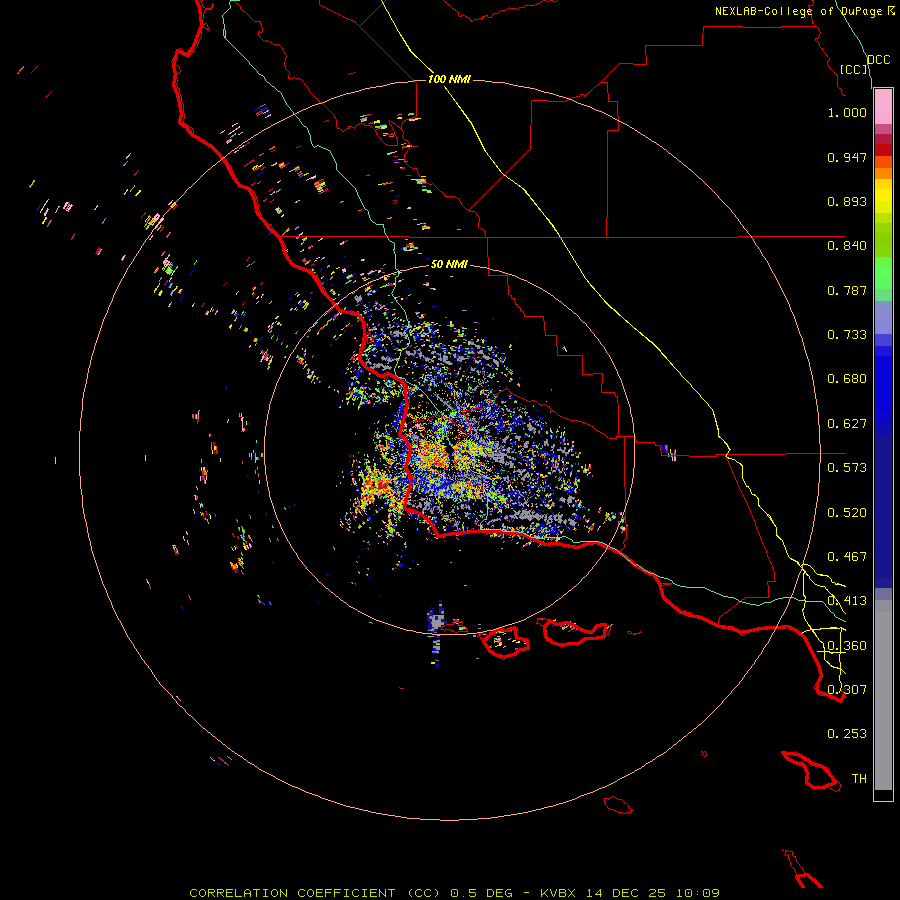Pick the bright green color scale segment
900x900 pixels.
883,273
